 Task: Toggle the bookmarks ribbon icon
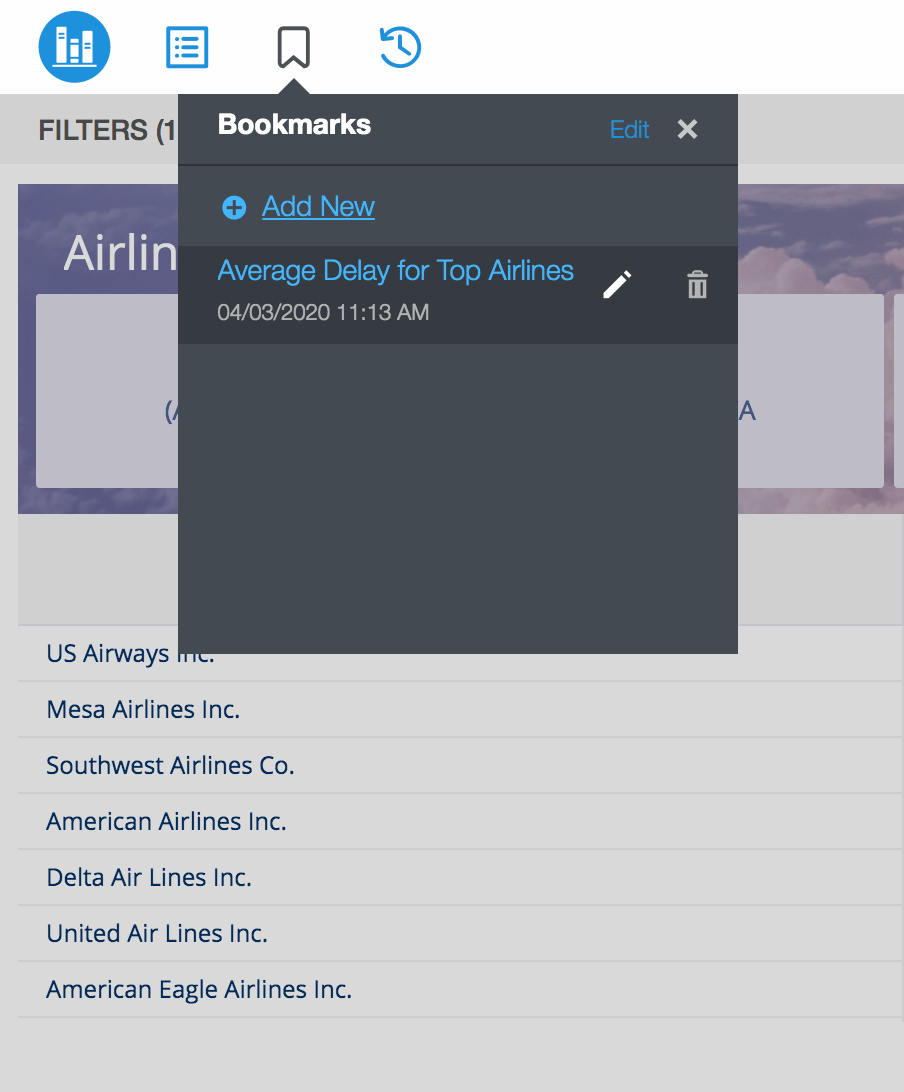tap(293, 46)
